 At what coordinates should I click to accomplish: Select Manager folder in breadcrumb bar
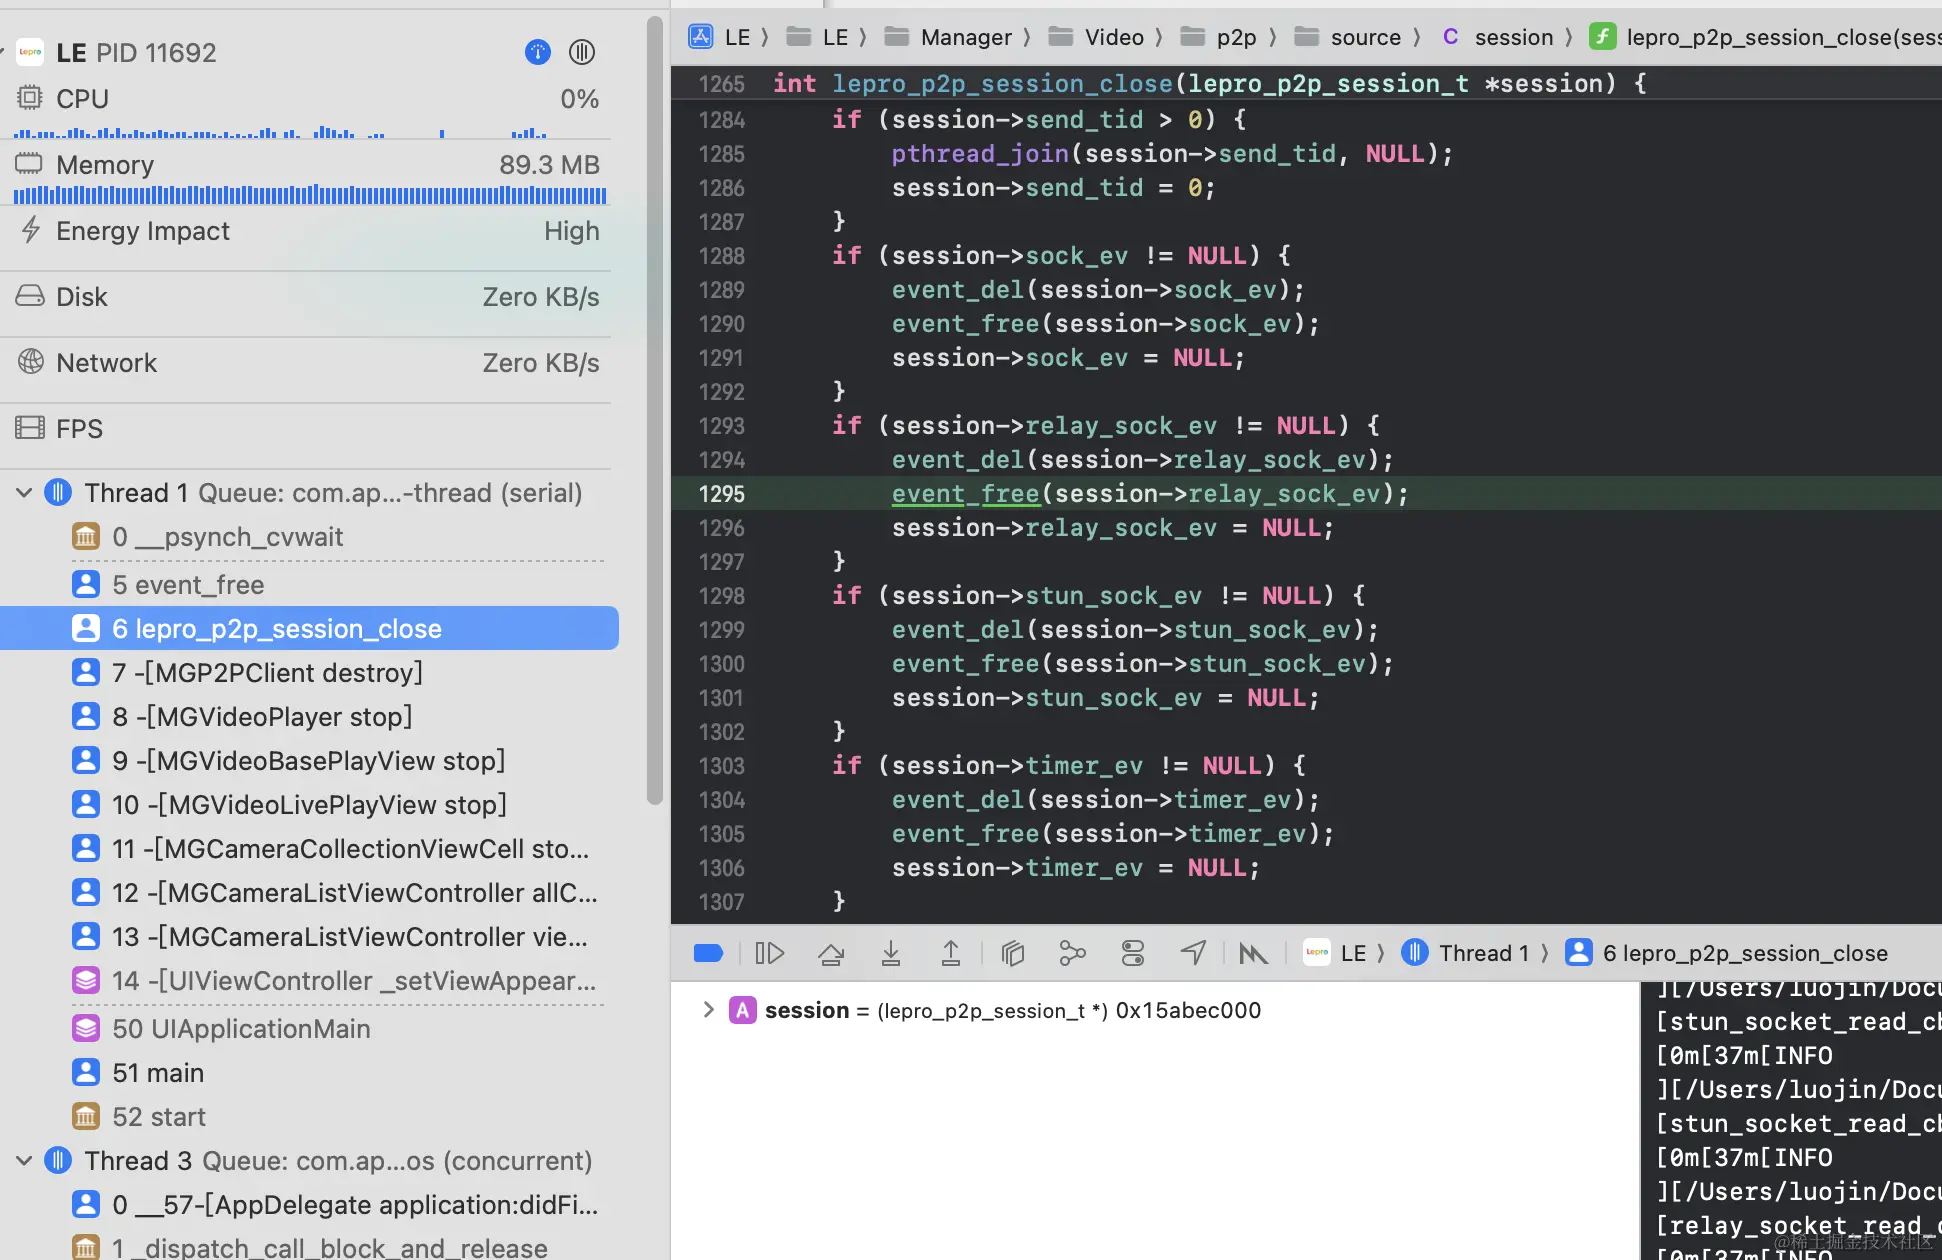[x=965, y=37]
